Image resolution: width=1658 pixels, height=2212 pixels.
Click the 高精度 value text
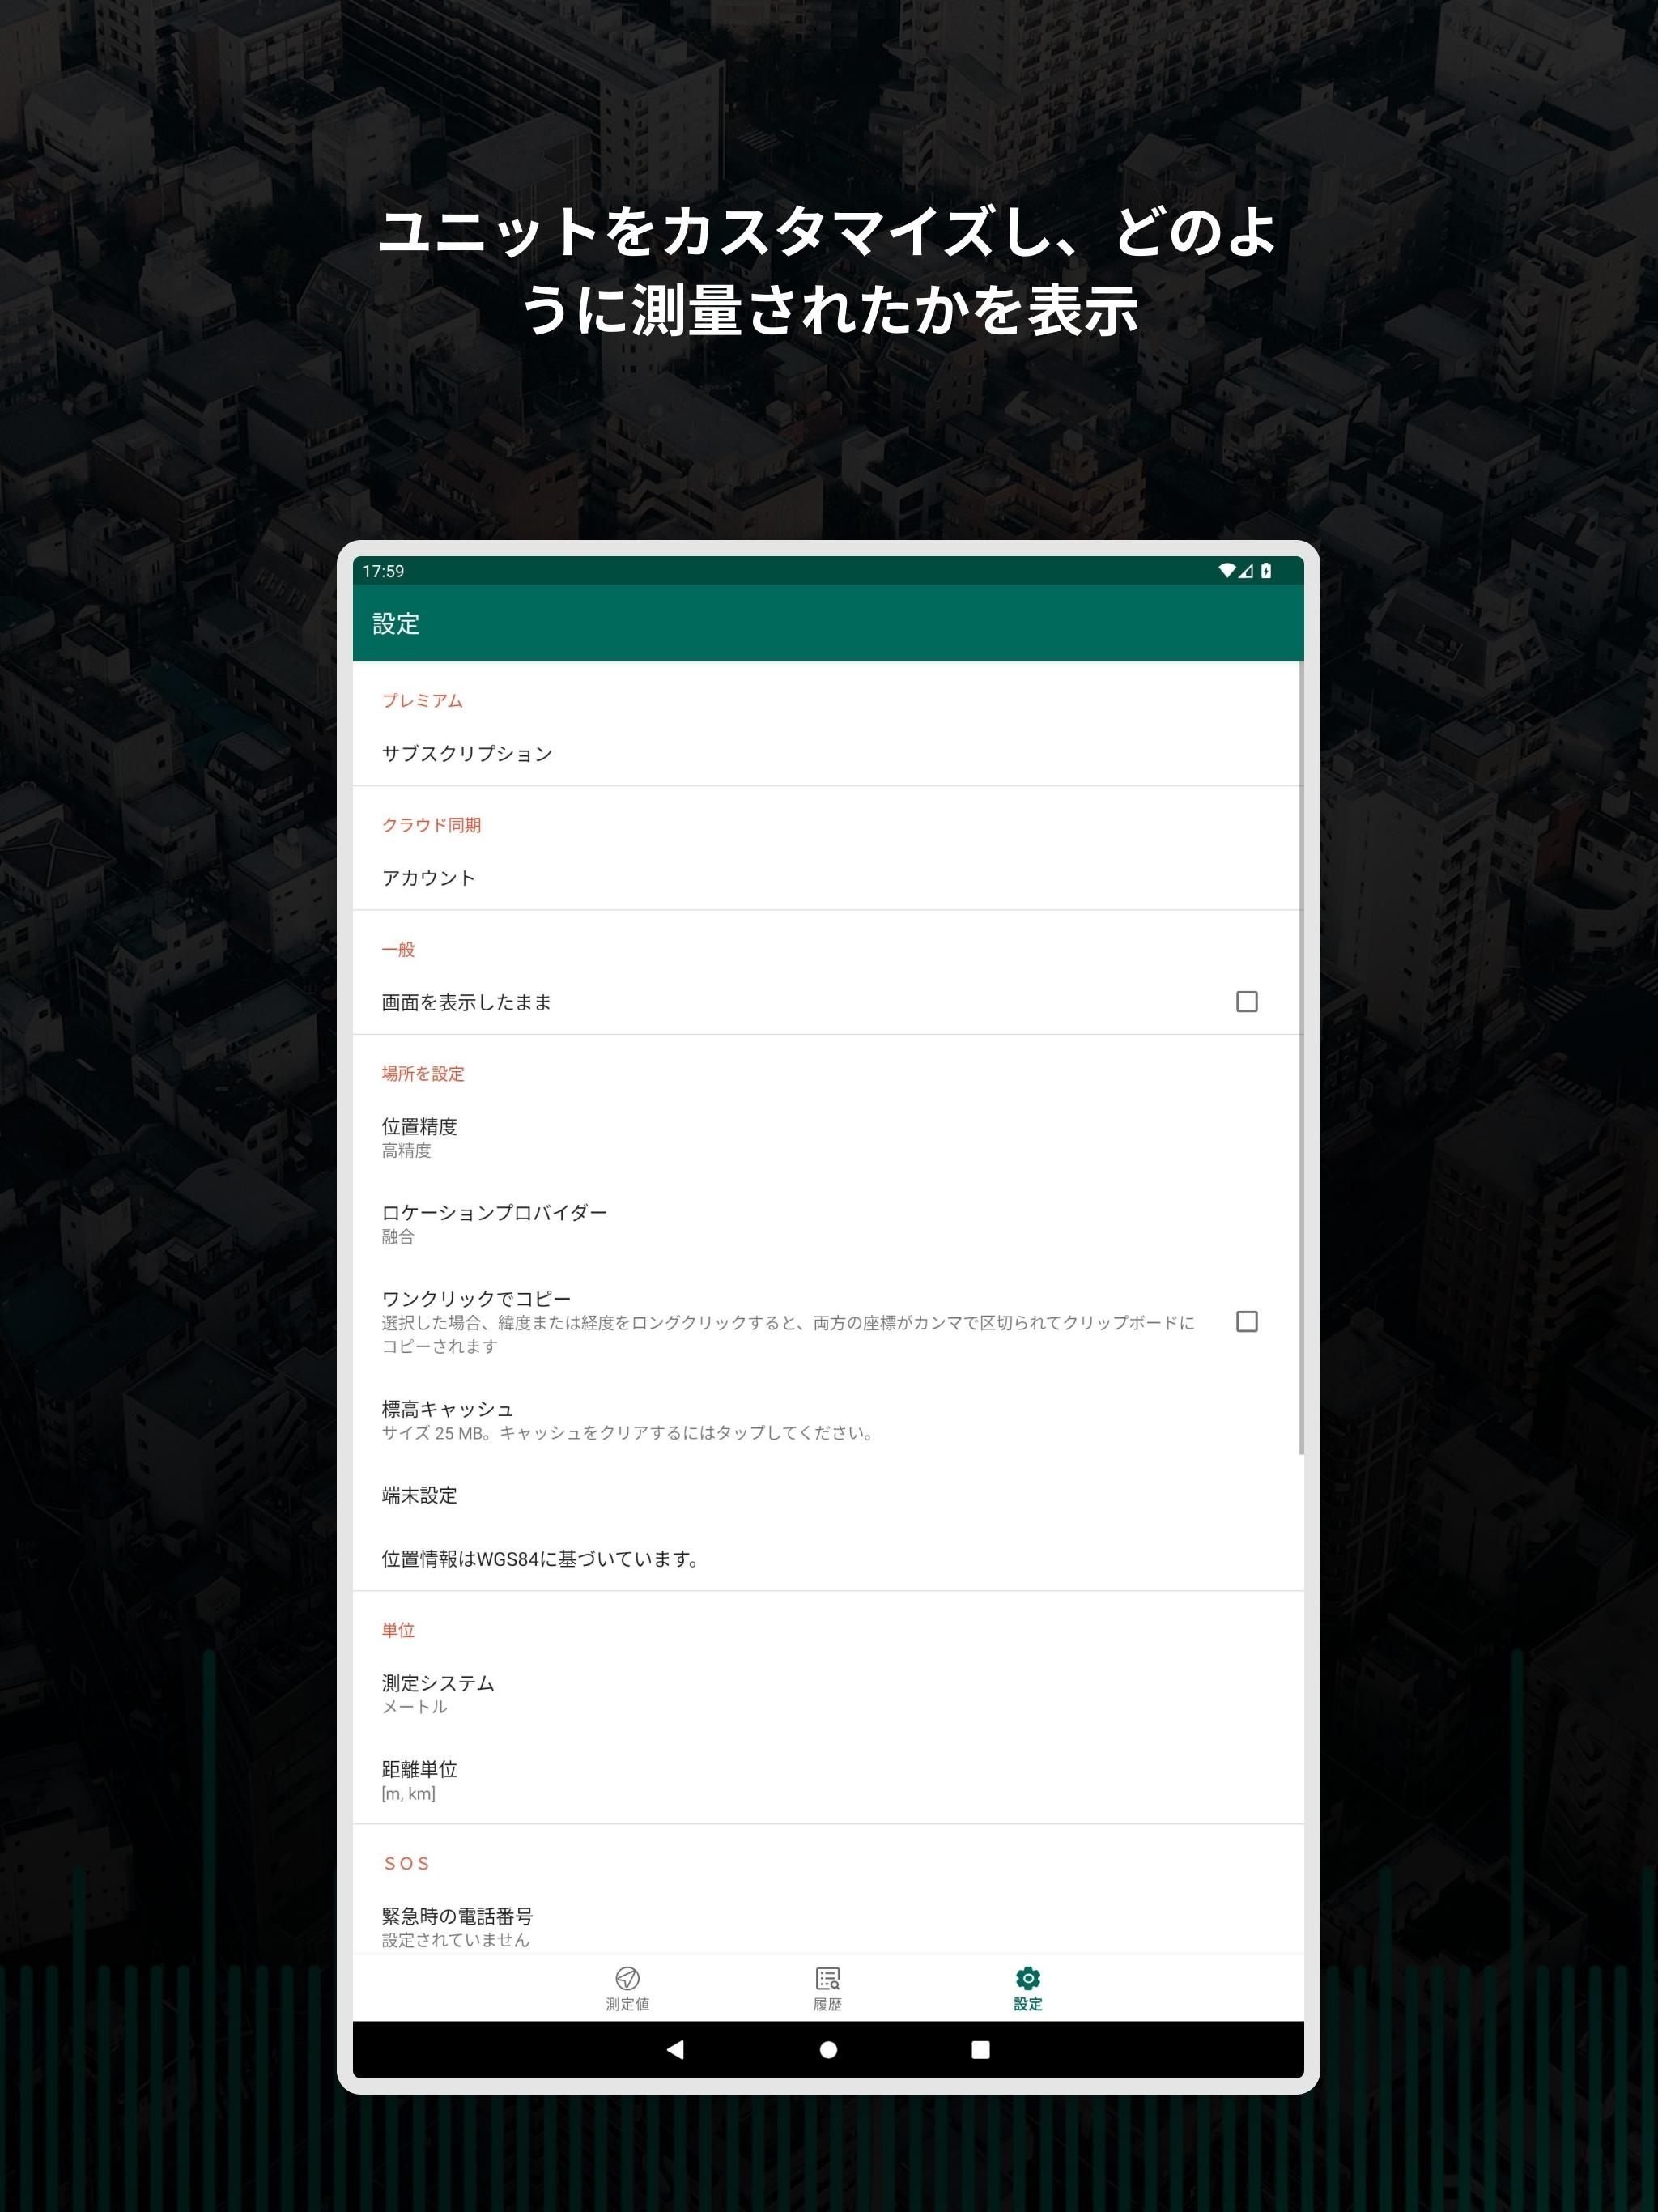click(406, 1151)
